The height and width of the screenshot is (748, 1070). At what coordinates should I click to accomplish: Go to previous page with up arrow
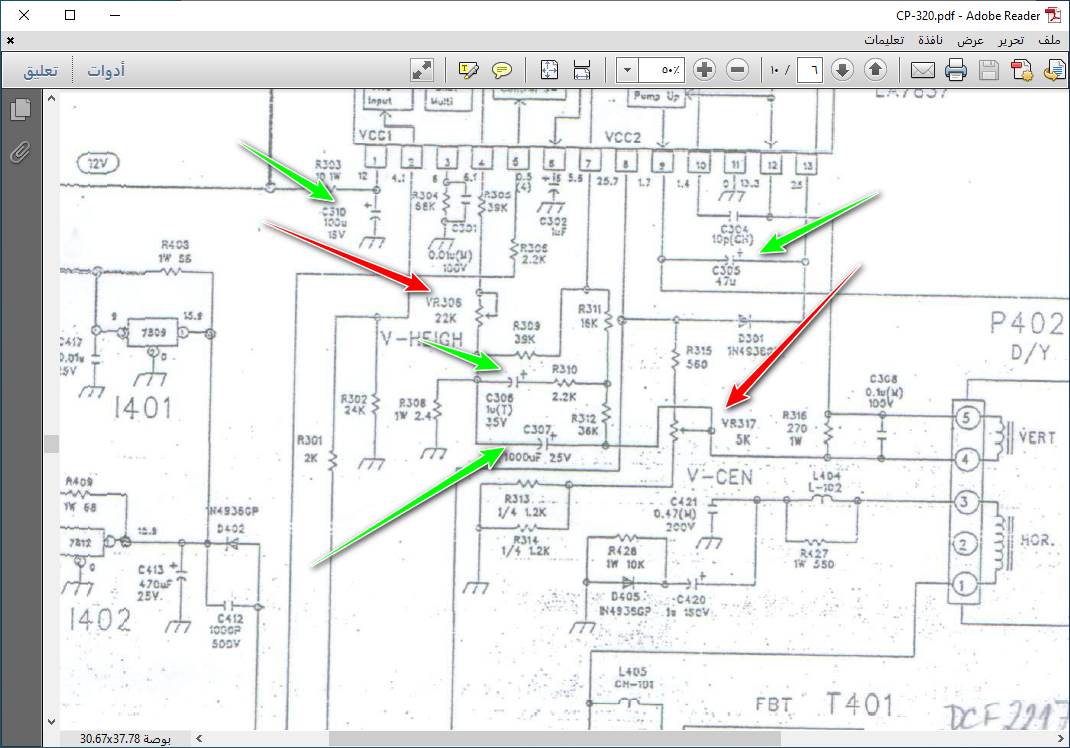pyautogui.click(x=875, y=70)
